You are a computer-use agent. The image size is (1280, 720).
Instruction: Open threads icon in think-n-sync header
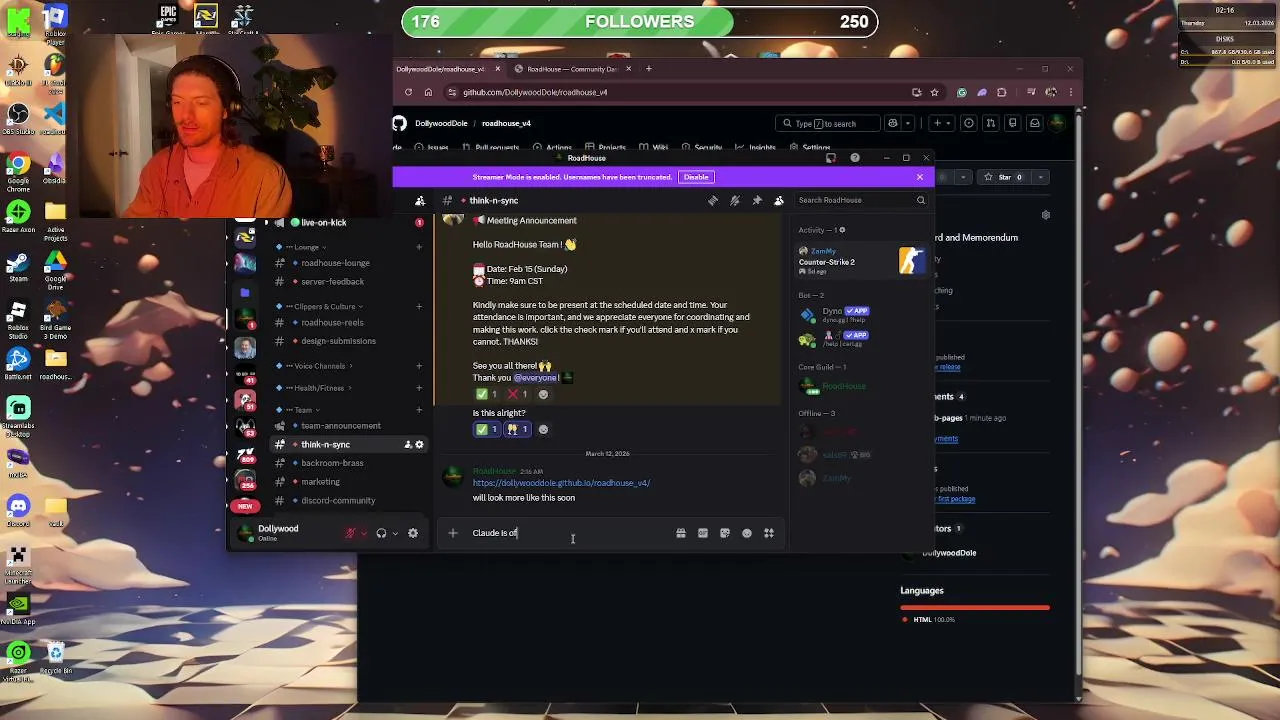point(713,200)
